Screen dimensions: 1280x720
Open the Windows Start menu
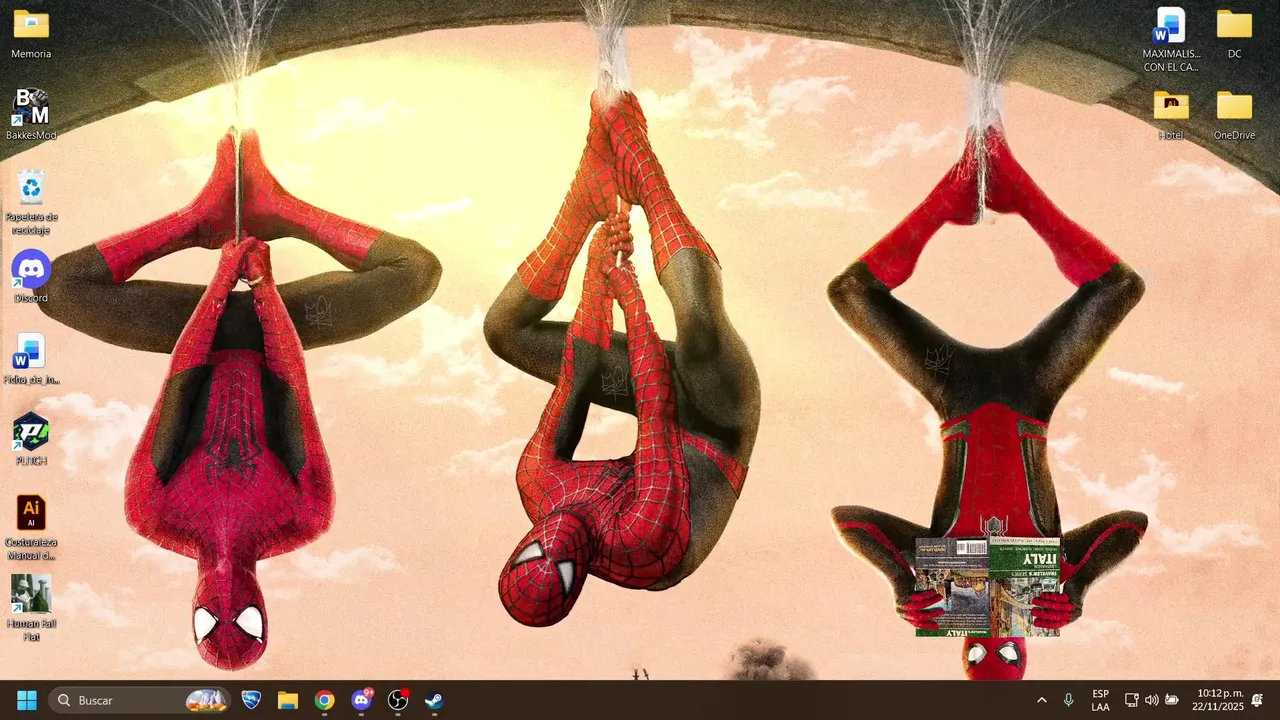click(27, 700)
